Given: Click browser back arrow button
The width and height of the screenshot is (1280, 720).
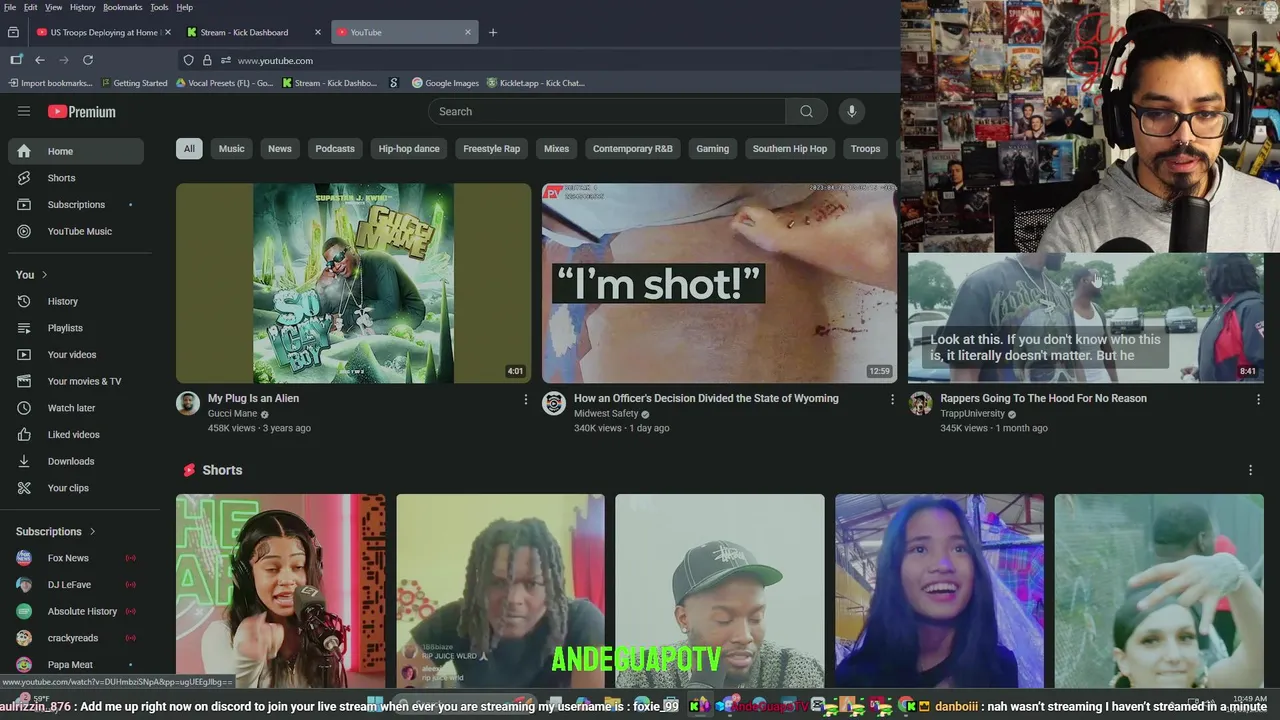Looking at the screenshot, I should click(x=40, y=60).
